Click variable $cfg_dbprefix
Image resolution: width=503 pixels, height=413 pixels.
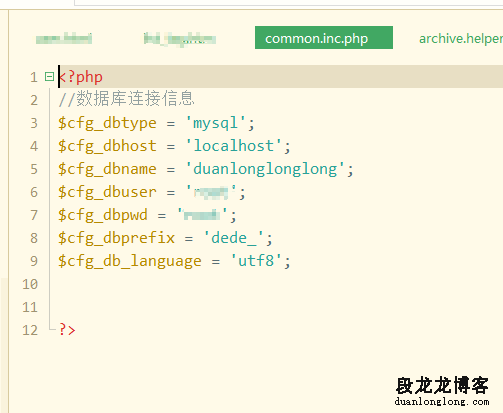pyautogui.click(x=116, y=238)
